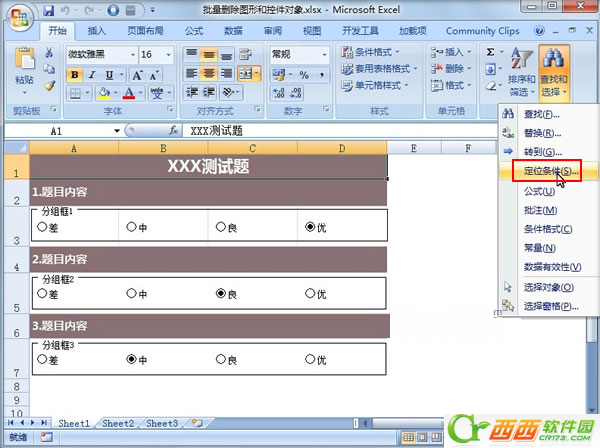The height and width of the screenshot is (448, 600).
Task: Increase font size with large A icon
Action: pyautogui.click(x=137, y=75)
